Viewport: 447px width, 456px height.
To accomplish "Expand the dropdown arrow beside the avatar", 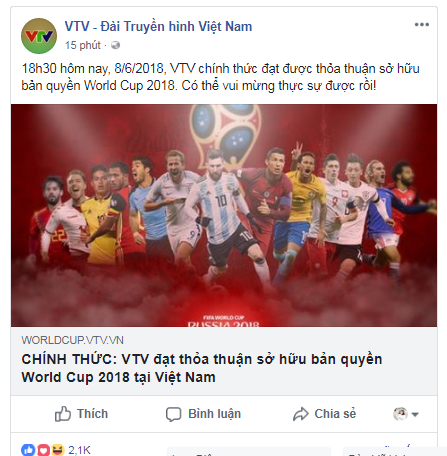I will point(415,414).
